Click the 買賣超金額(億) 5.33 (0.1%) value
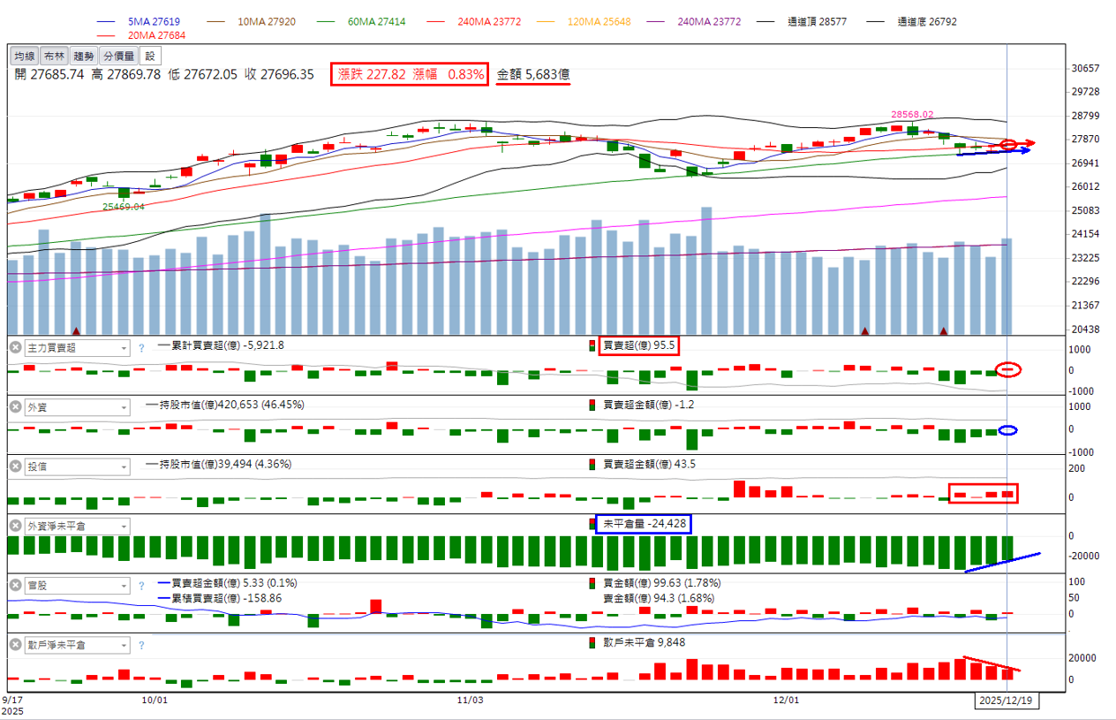 [235, 583]
